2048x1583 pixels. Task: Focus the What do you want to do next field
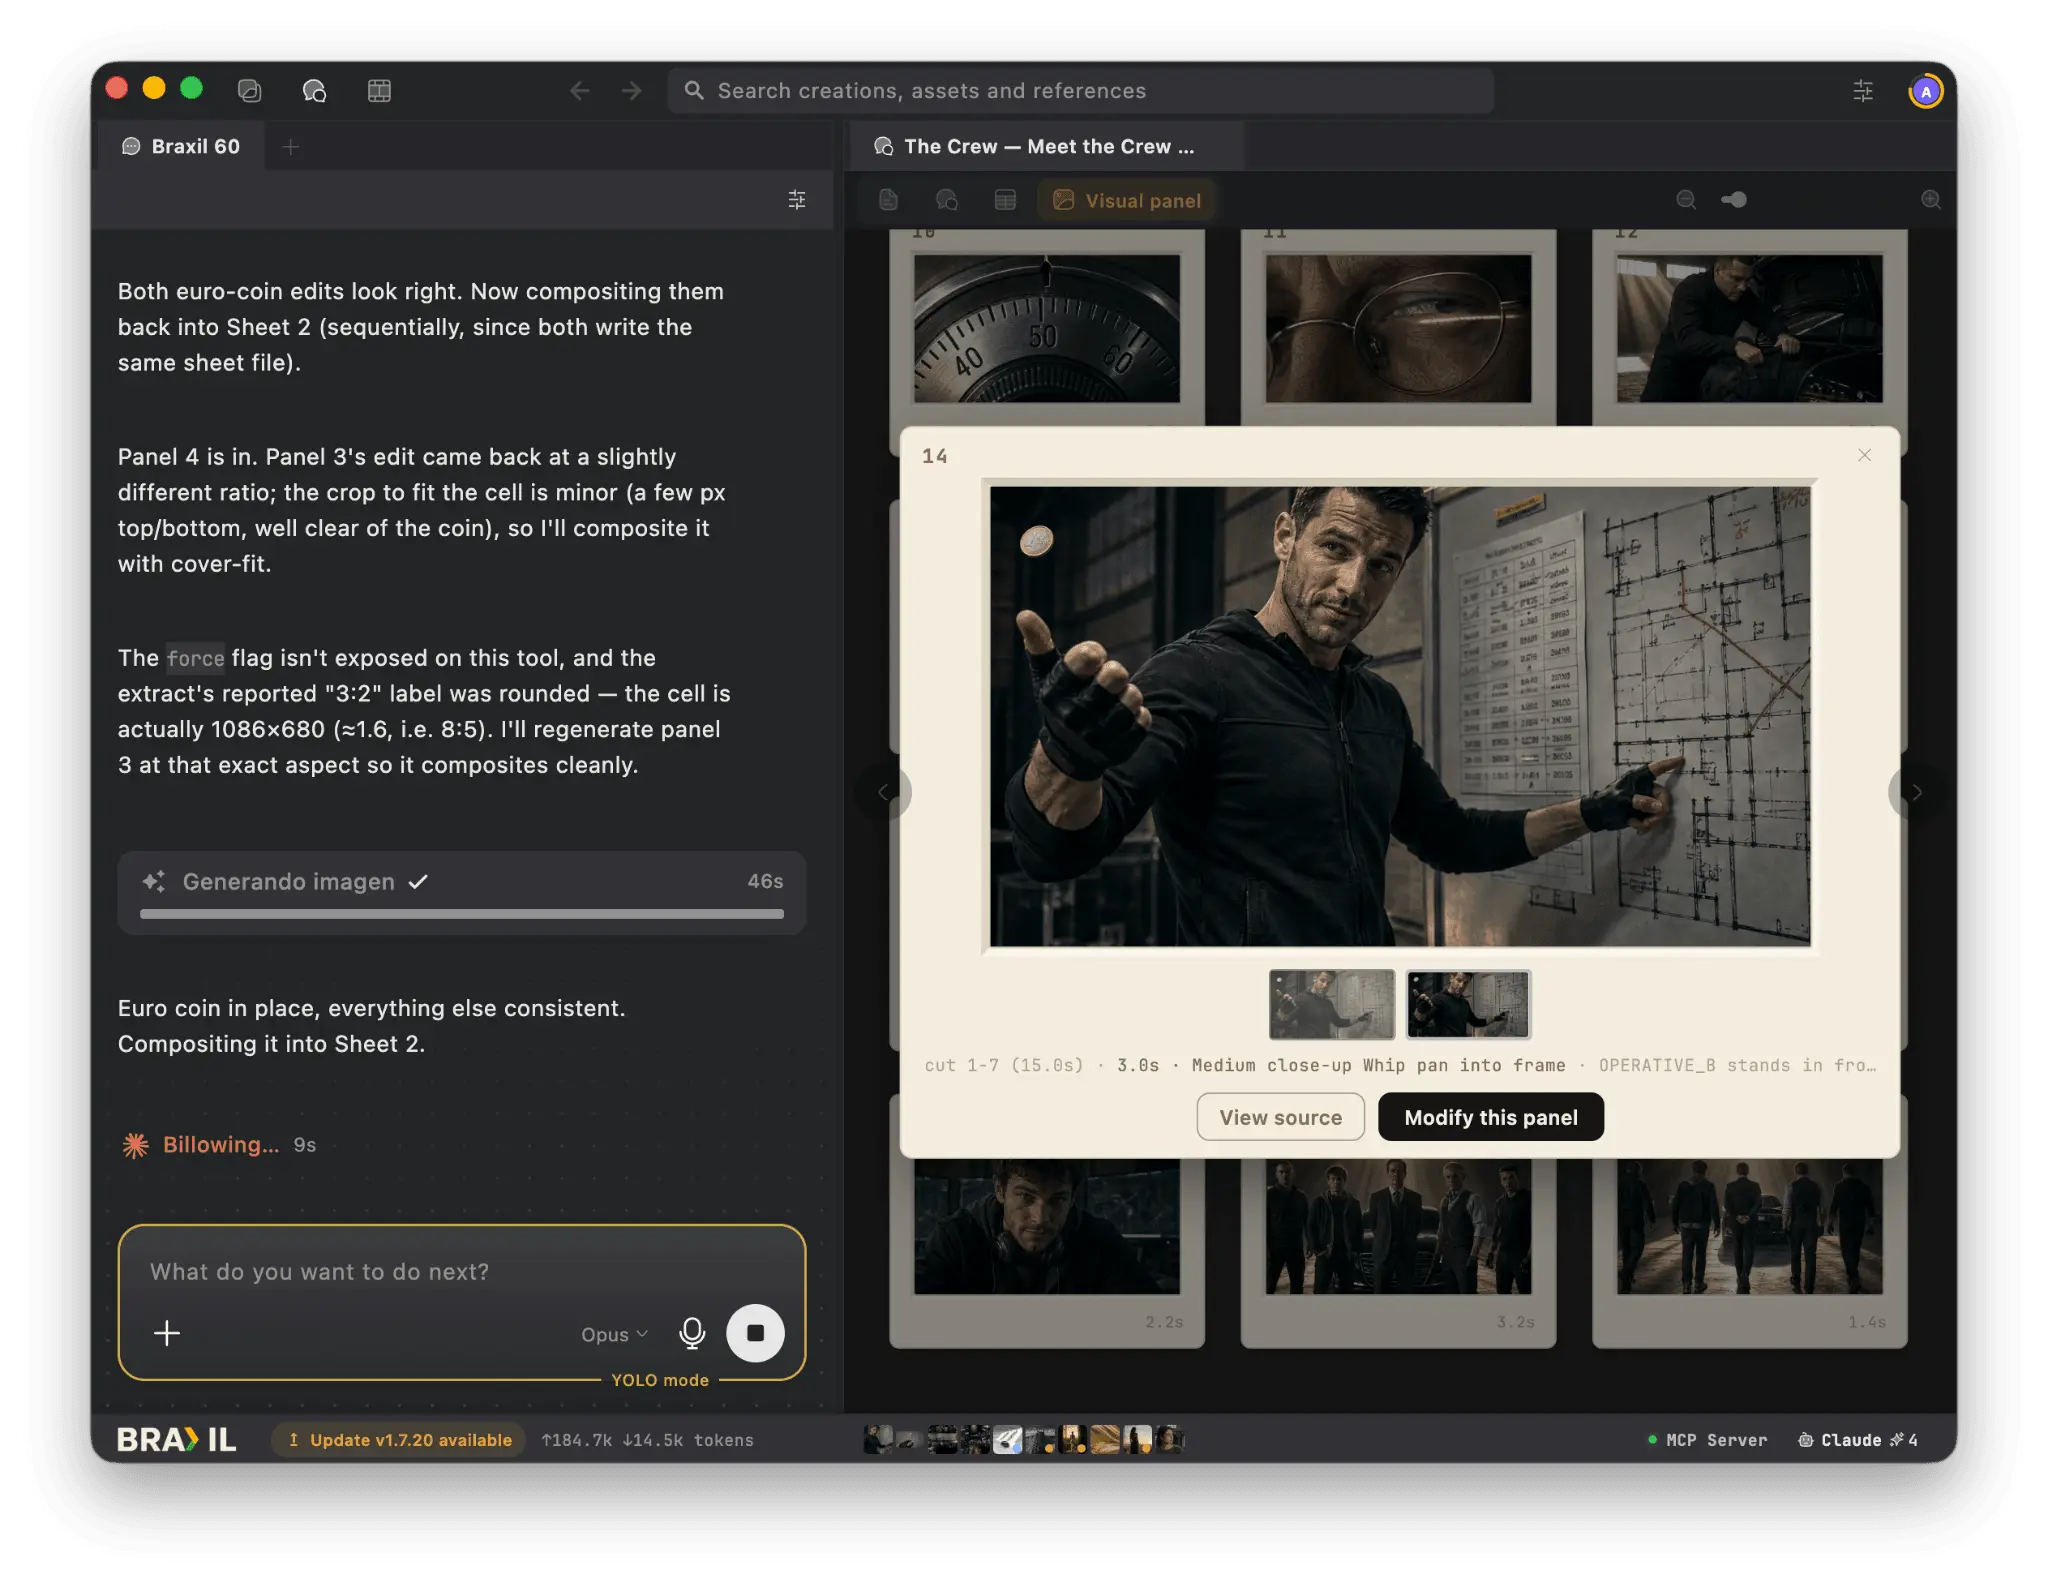pos(462,1271)
